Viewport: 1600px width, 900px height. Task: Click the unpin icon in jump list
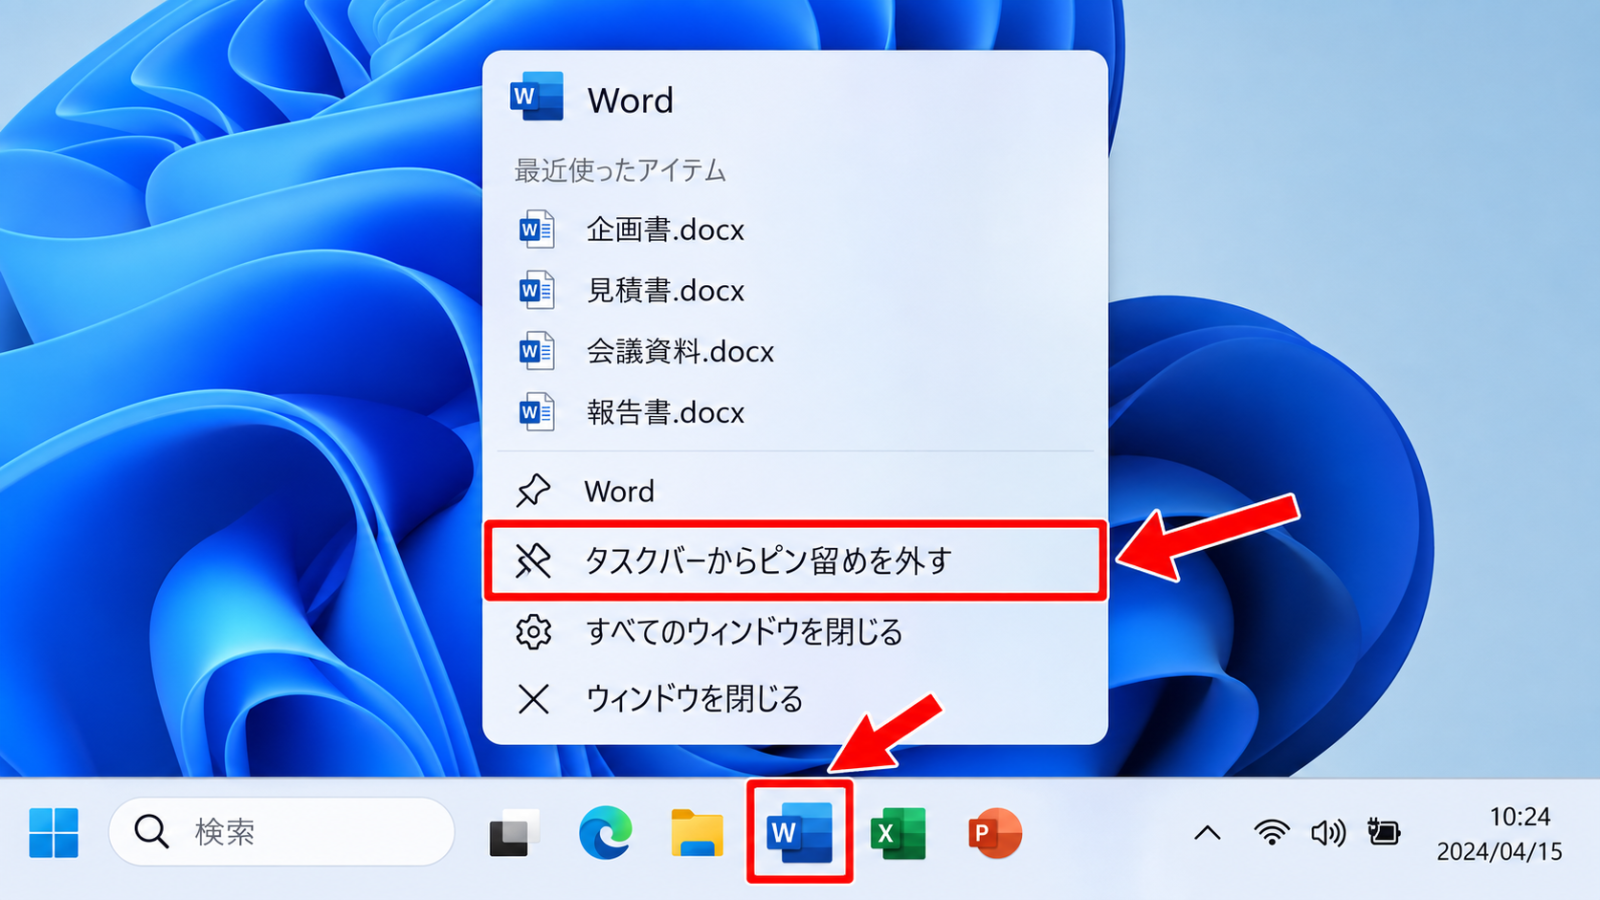pos(533,561)
